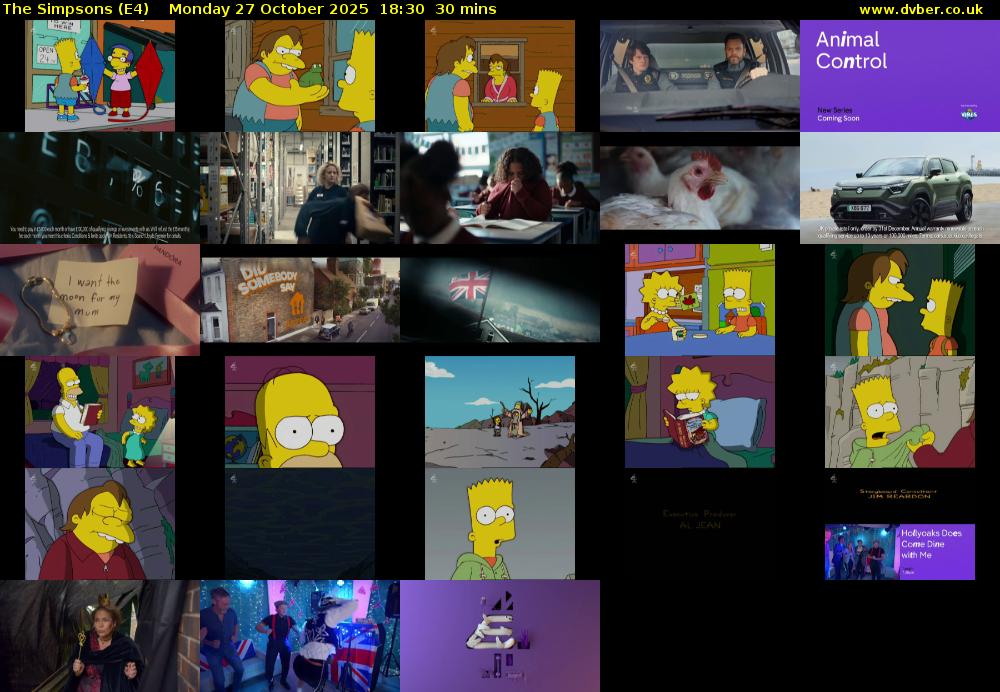
Task: Open the Union Jack flag scene thumbnail
Action: pos(498,297)
